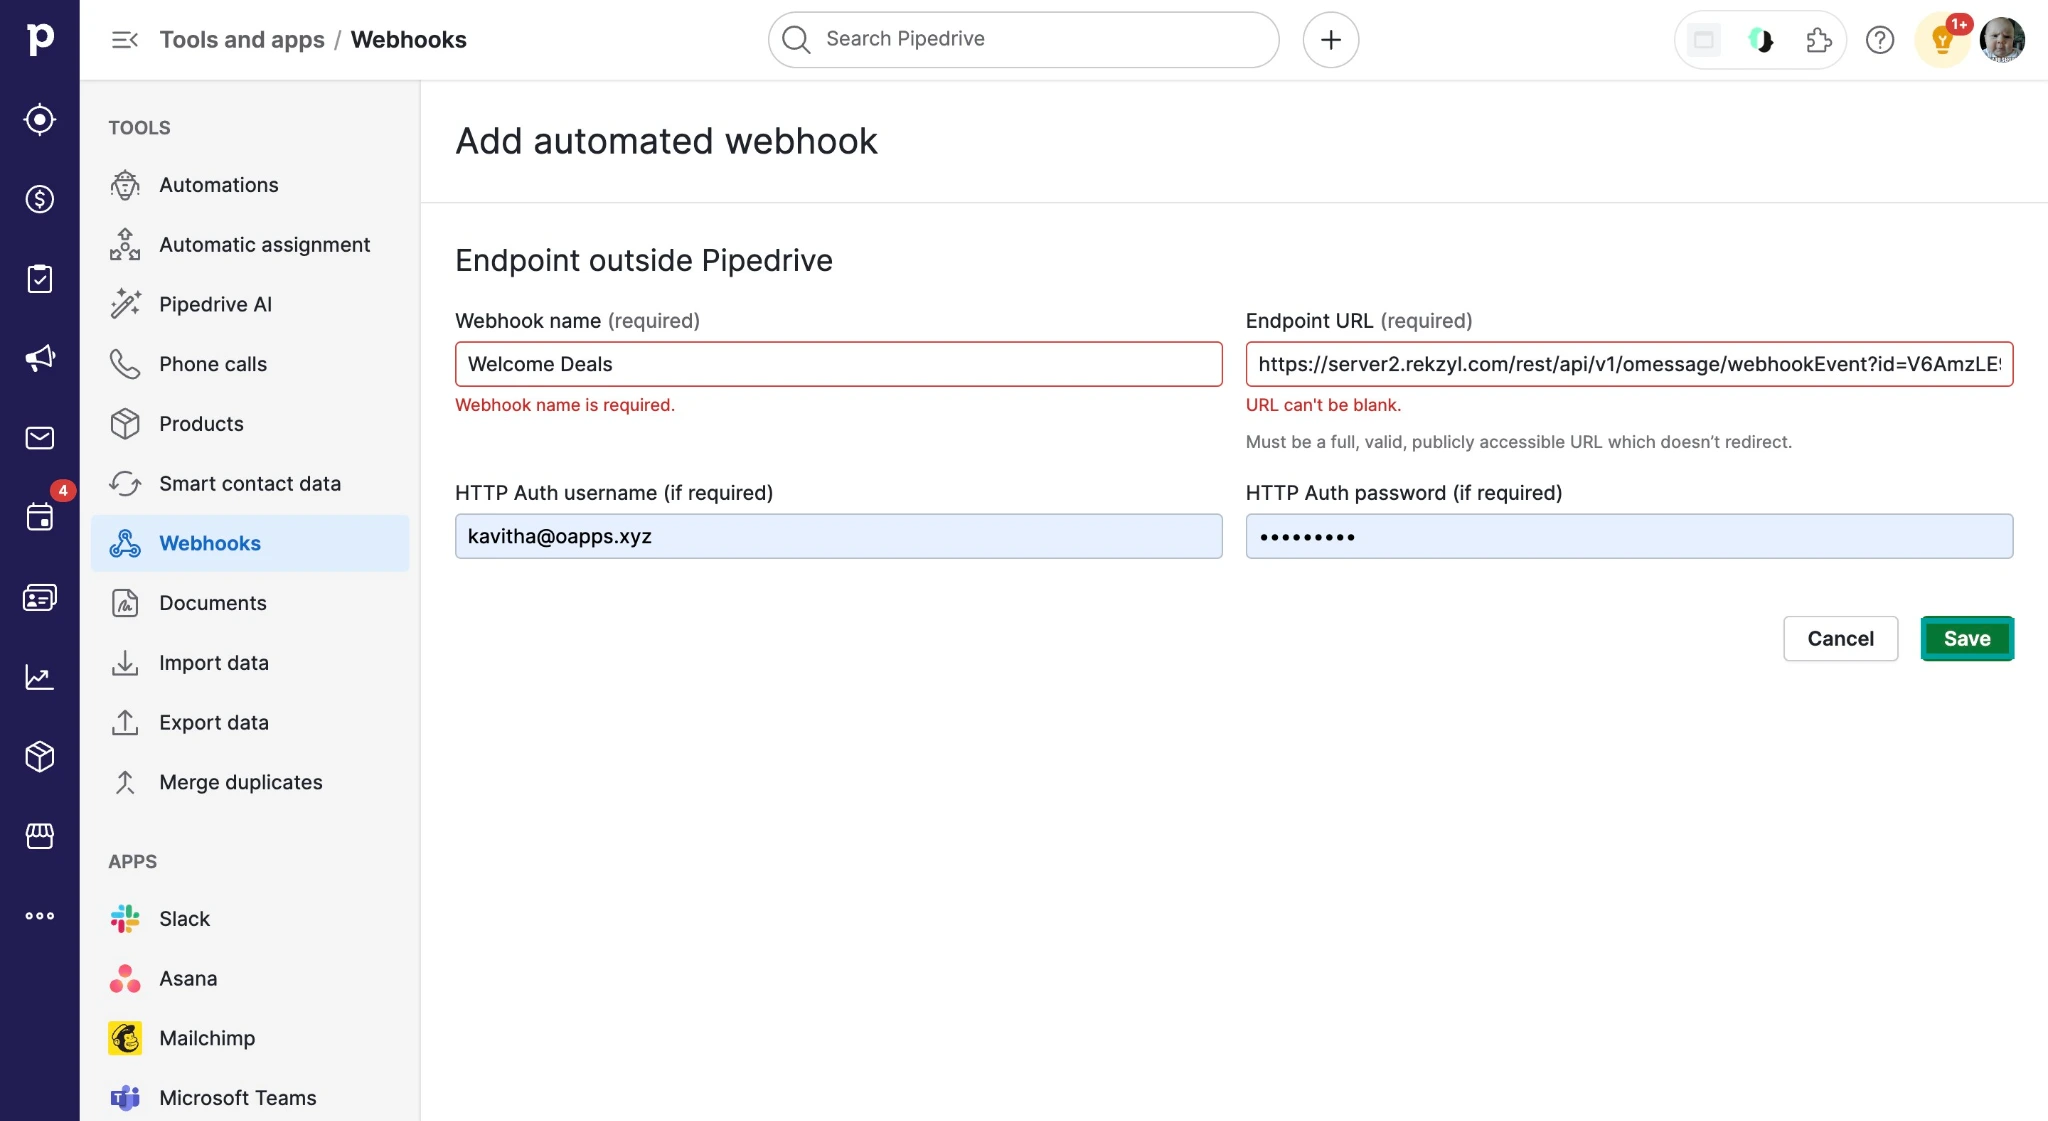This screenshot has width=2048, height=1121.
Task: Open Deals dollar icon in left rail
Action: click(40, 199)
